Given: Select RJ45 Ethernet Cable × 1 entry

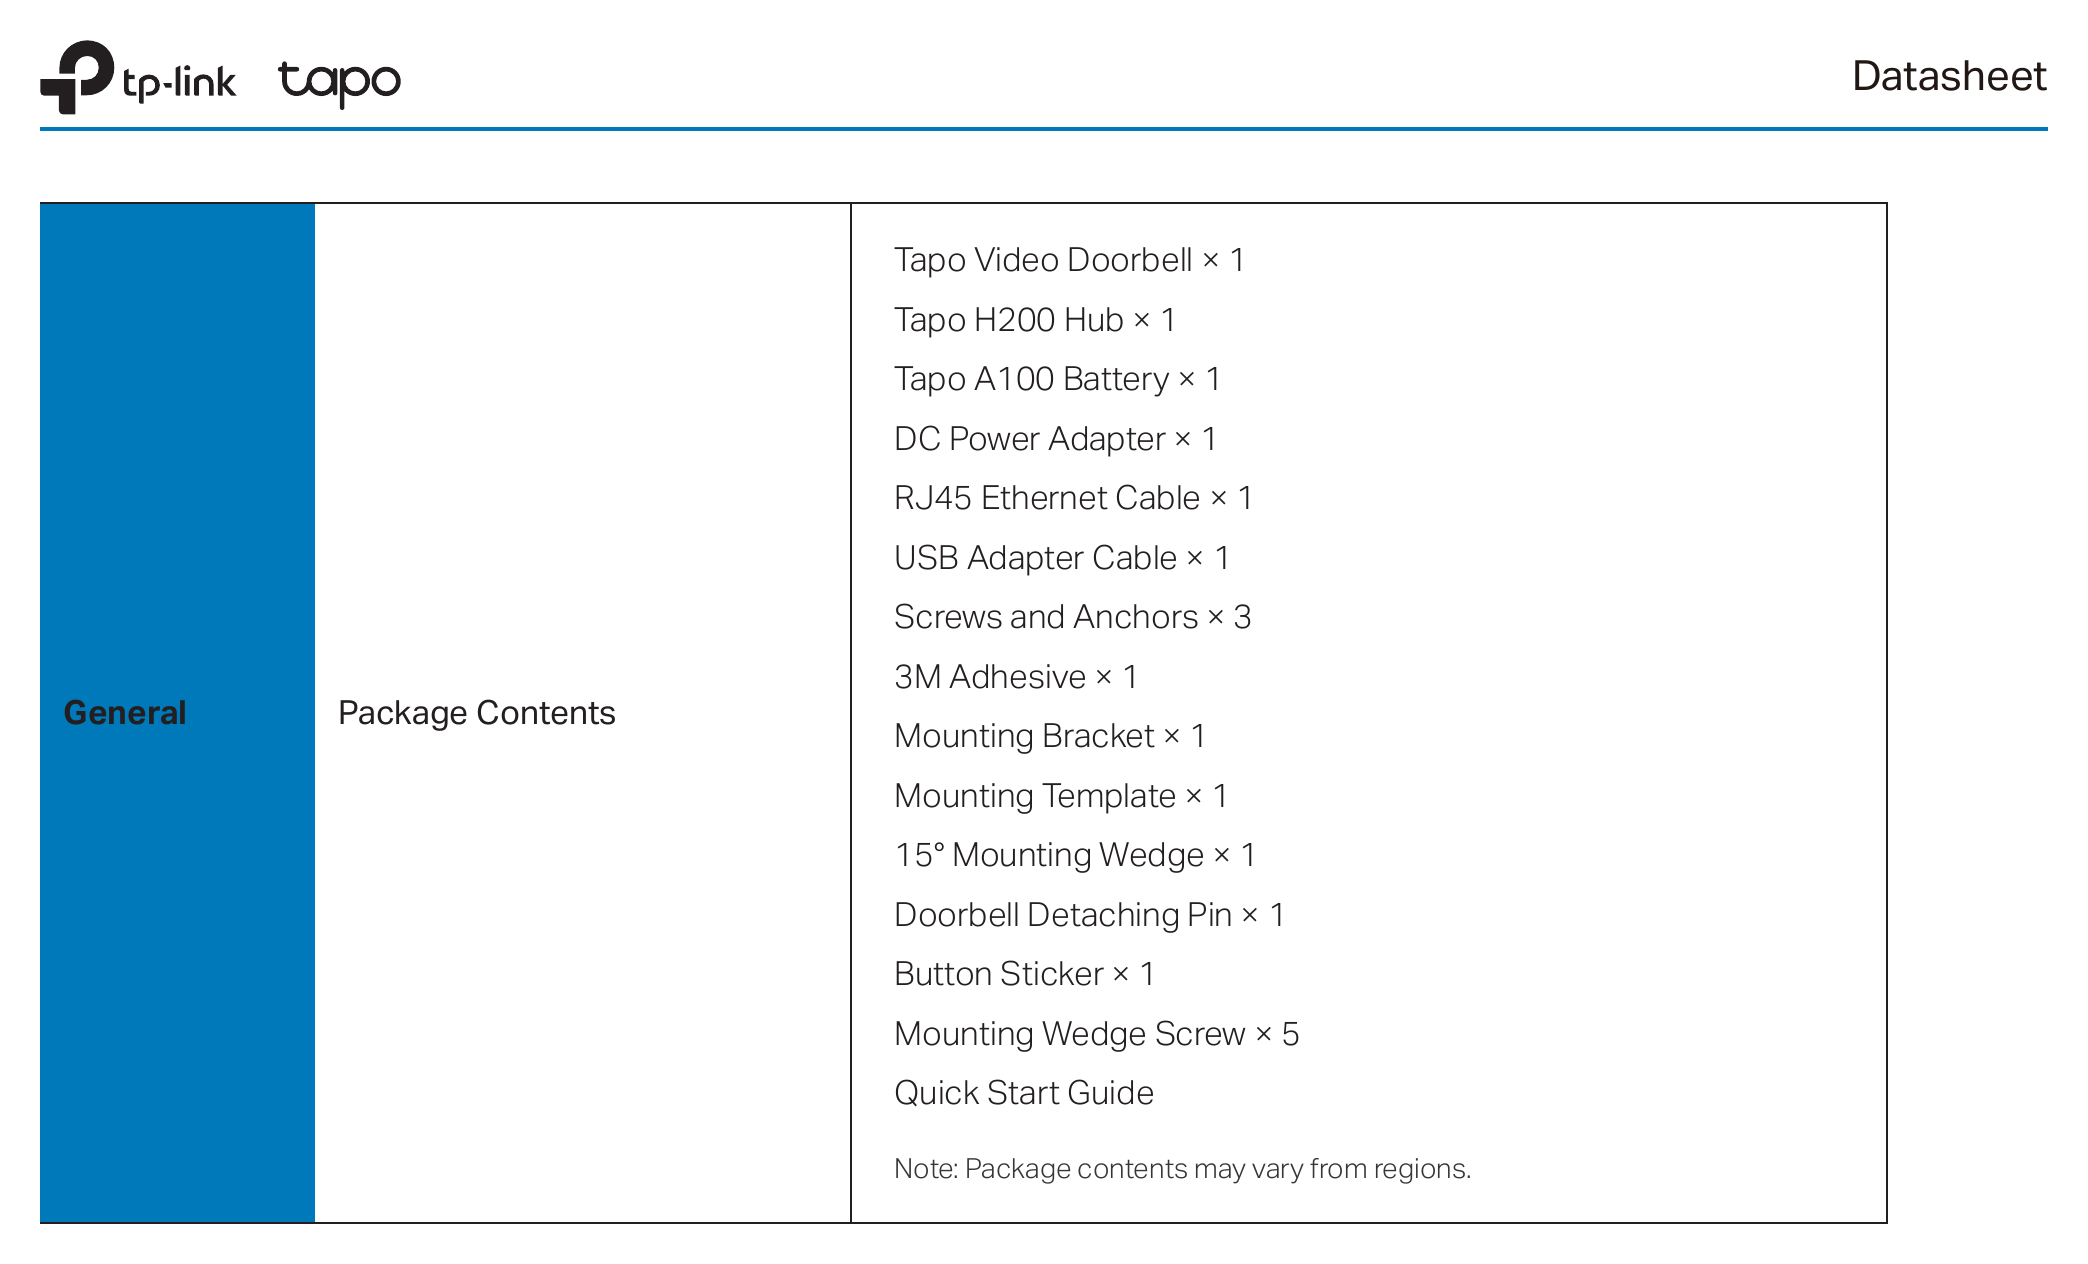Looking at the screenshot, I should (x=1073, y=498).
